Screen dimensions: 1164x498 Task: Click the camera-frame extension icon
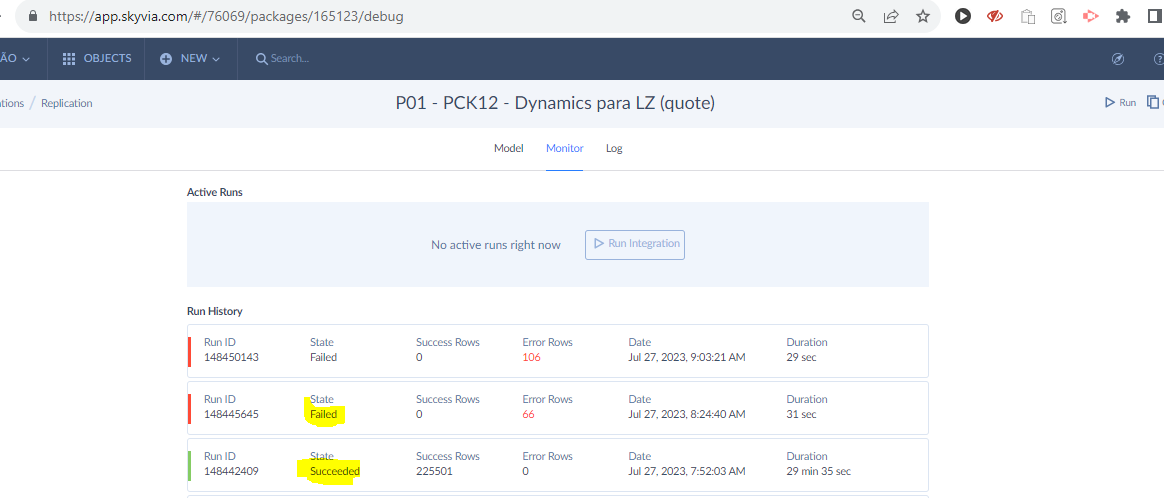[1059, 16]
